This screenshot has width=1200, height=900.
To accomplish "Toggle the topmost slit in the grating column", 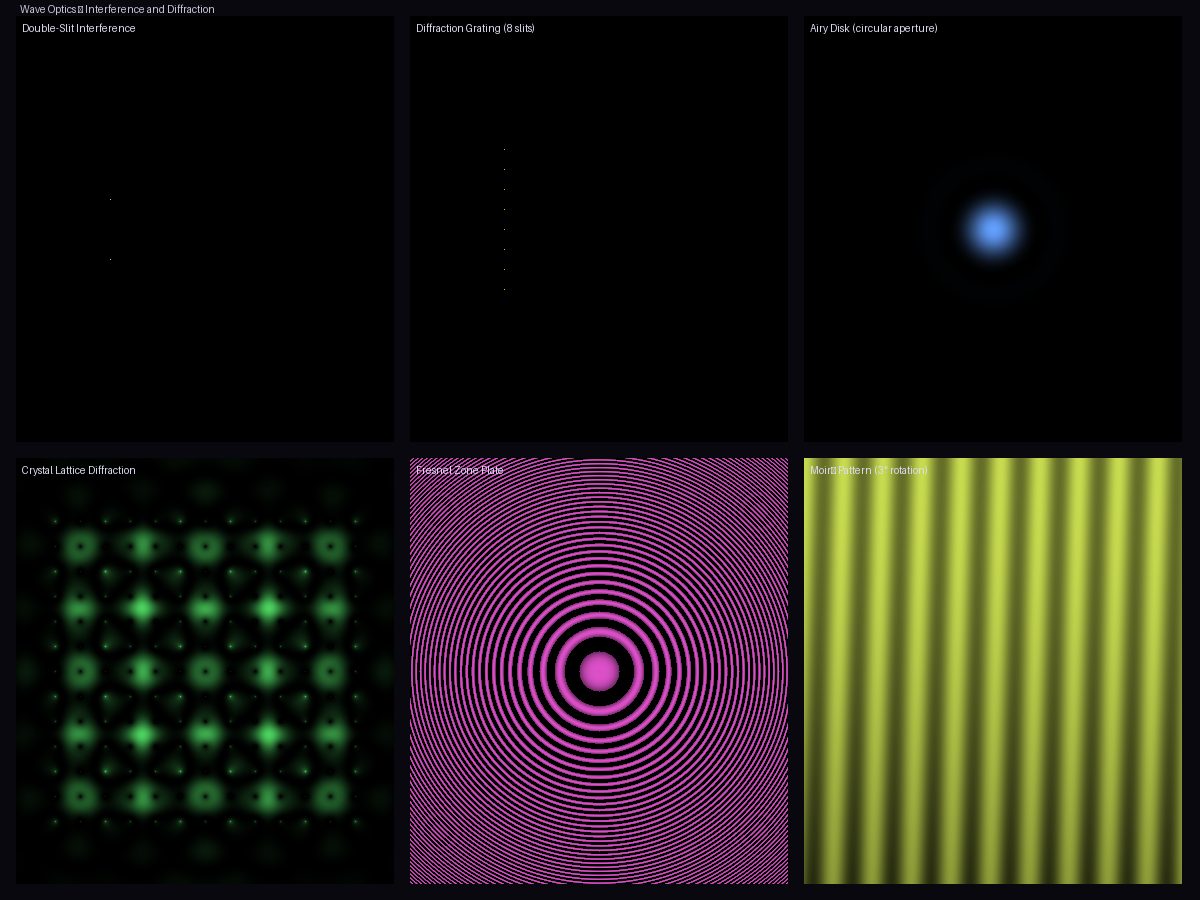I will click(505, 148).
